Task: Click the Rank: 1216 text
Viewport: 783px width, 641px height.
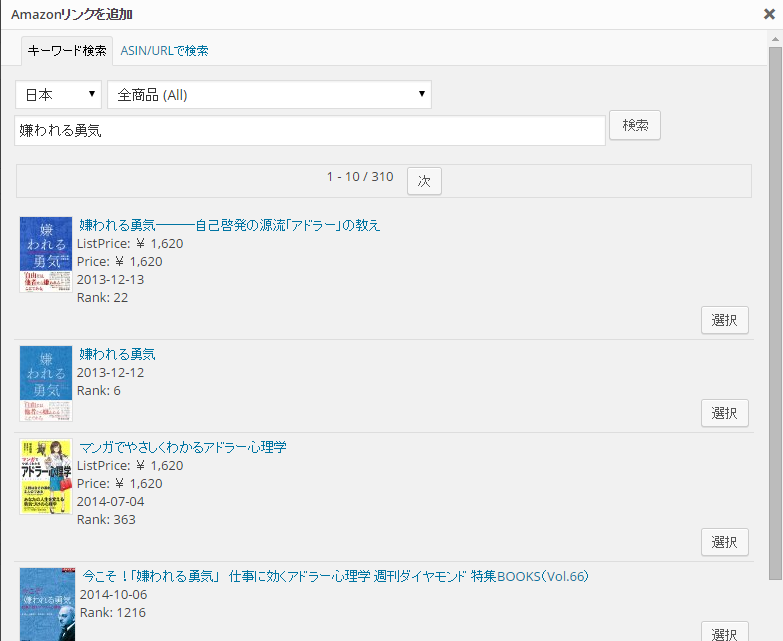Action: point(113,612)
